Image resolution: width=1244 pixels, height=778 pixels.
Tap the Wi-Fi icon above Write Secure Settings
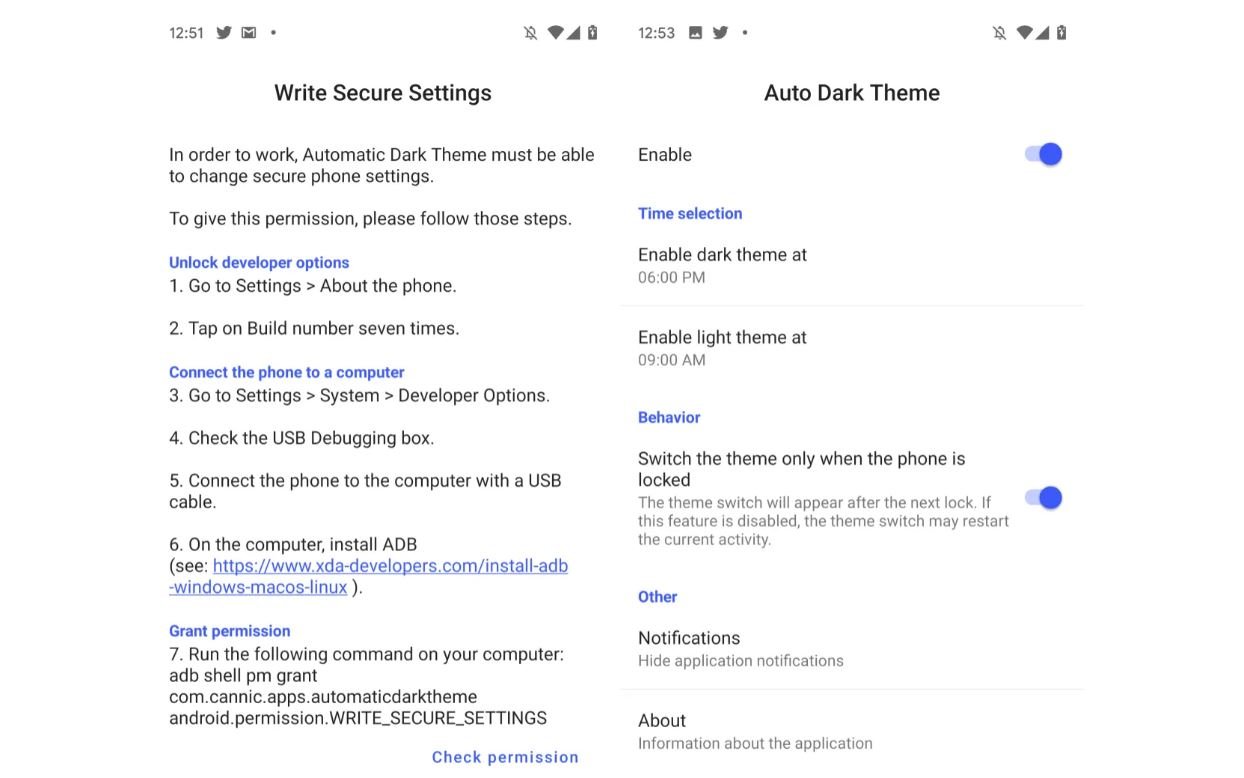pyautogui.click(x=556, y=33)
